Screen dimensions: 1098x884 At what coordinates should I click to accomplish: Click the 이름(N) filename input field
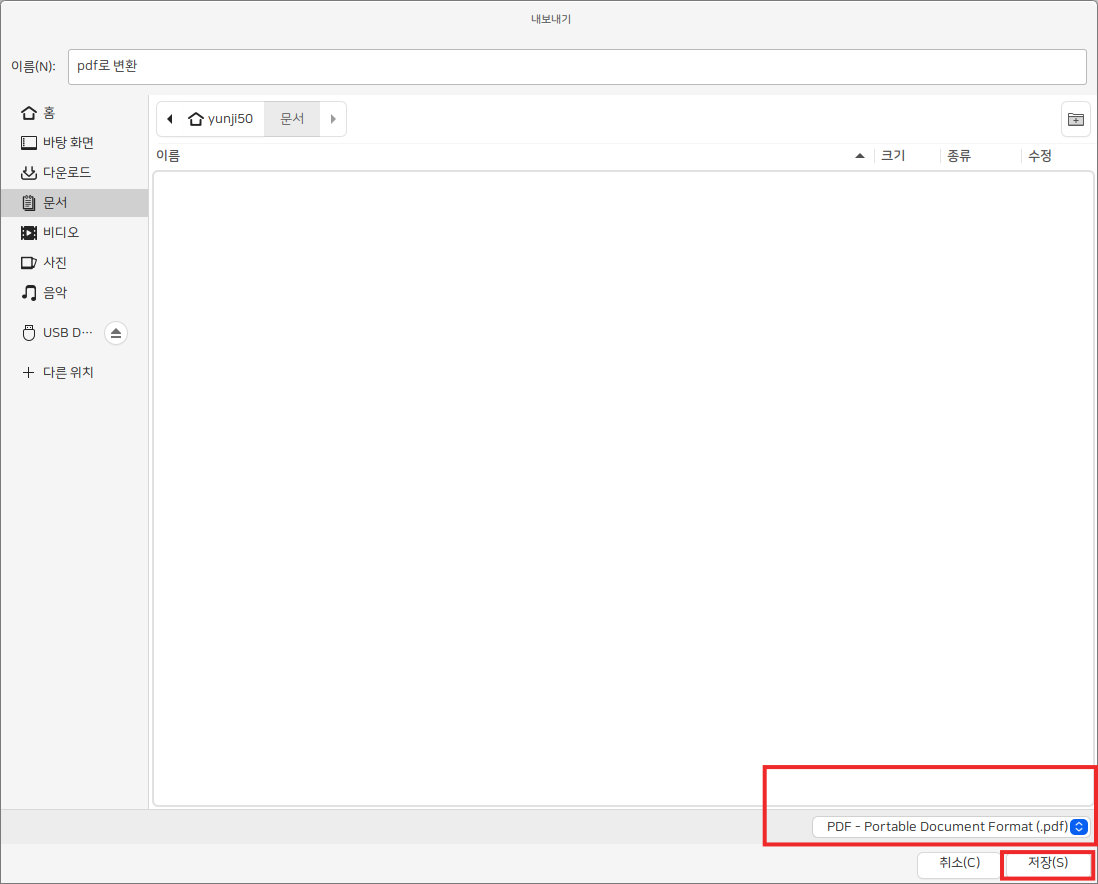pos(576,67)
